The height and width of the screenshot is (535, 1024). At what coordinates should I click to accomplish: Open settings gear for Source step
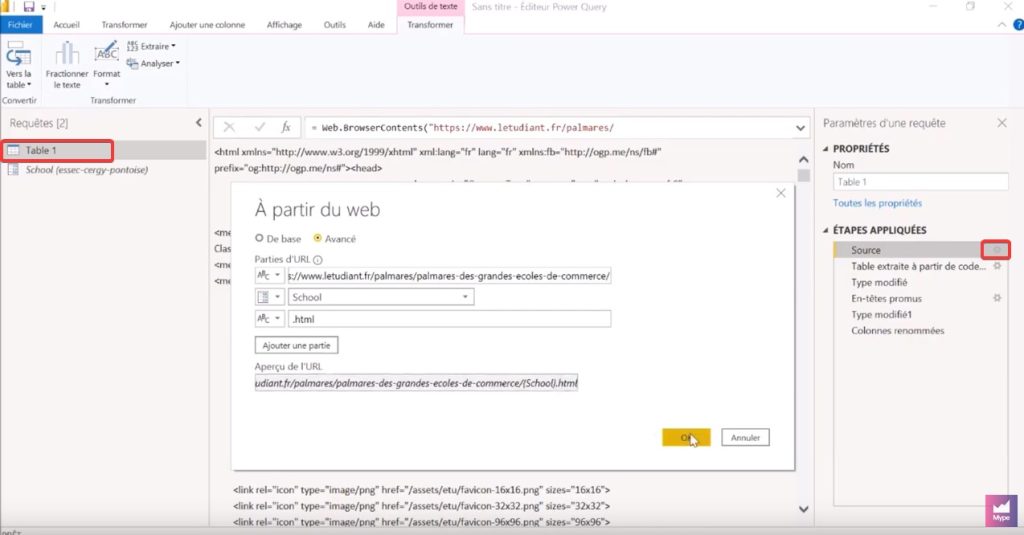(x=997, y=250)
